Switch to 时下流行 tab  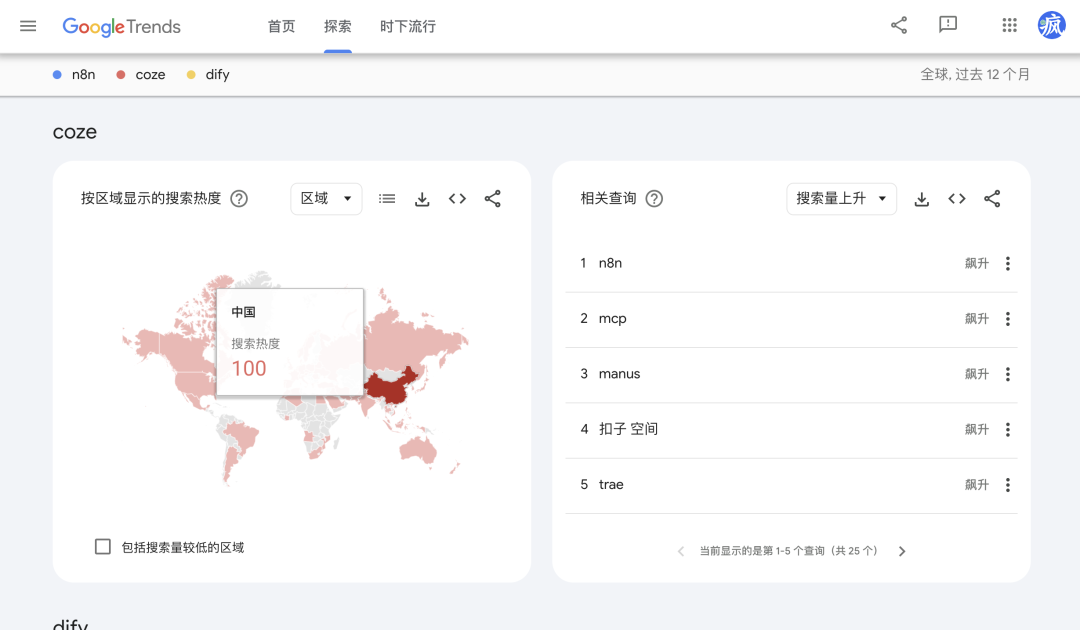408,26
